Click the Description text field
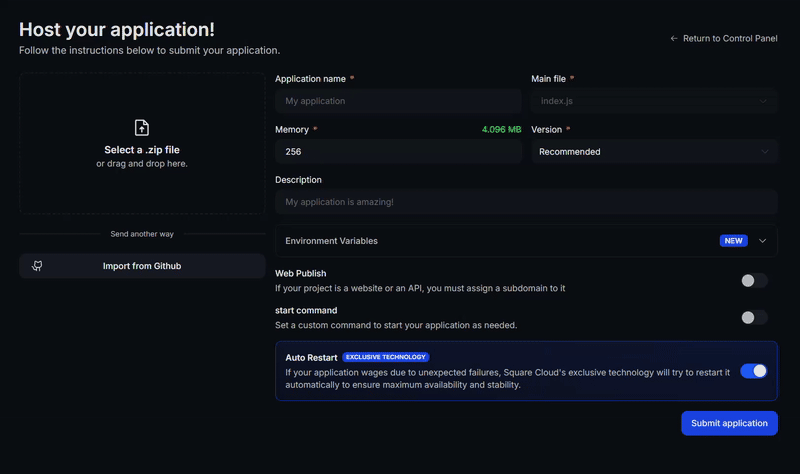Image resolution: width=800 pixels, height=474 pixels. [x=526, y=202]
